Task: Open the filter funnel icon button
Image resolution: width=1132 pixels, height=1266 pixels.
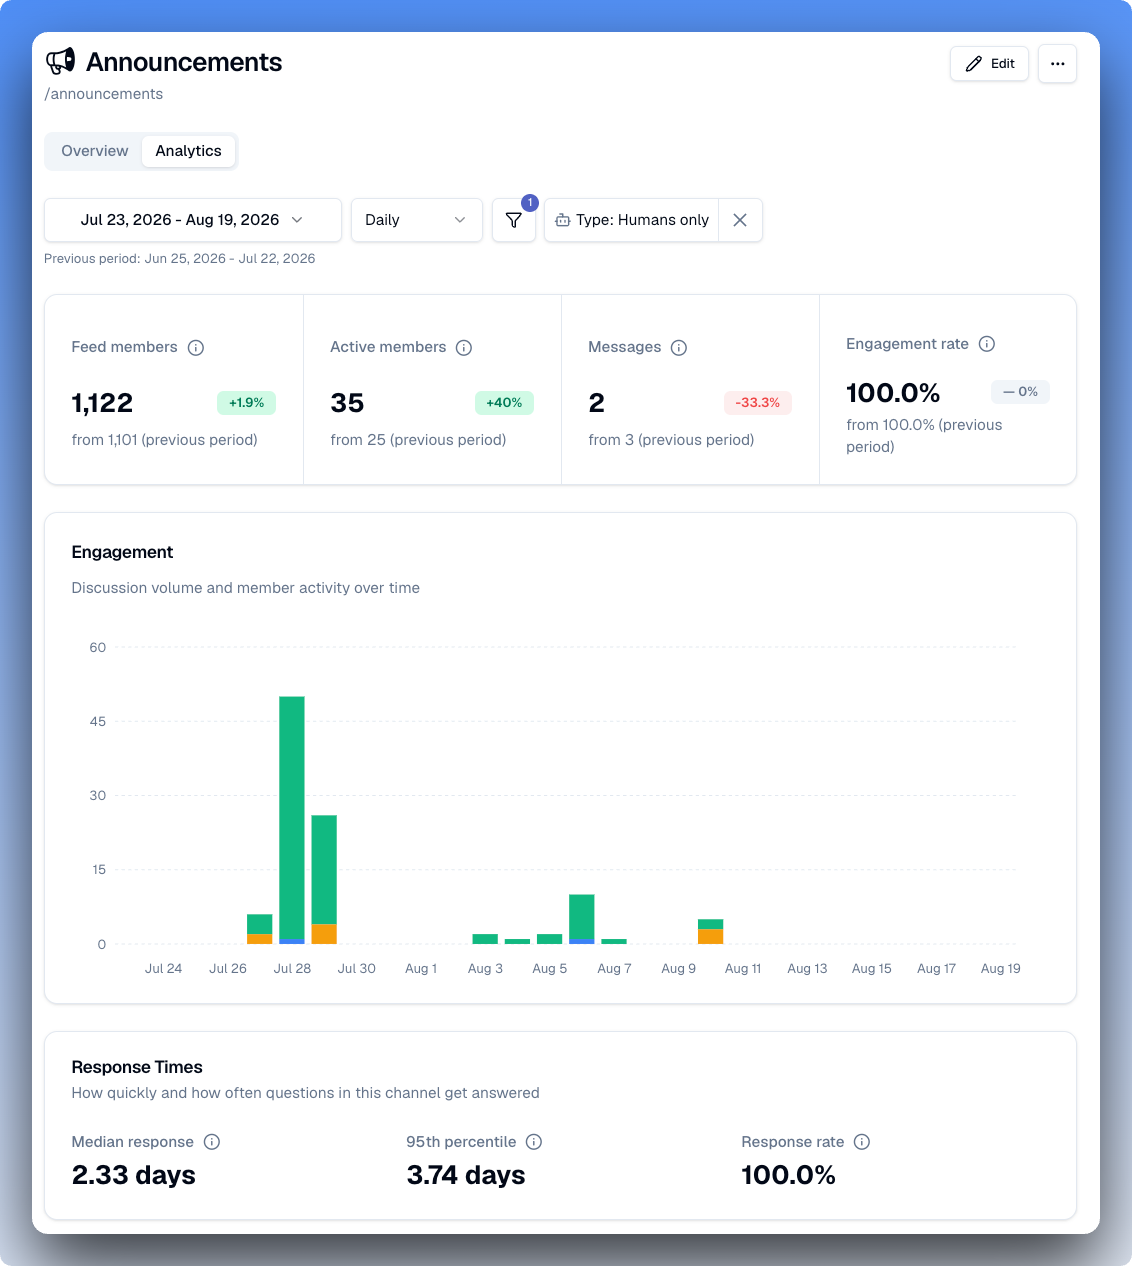Action: (514, 220)
